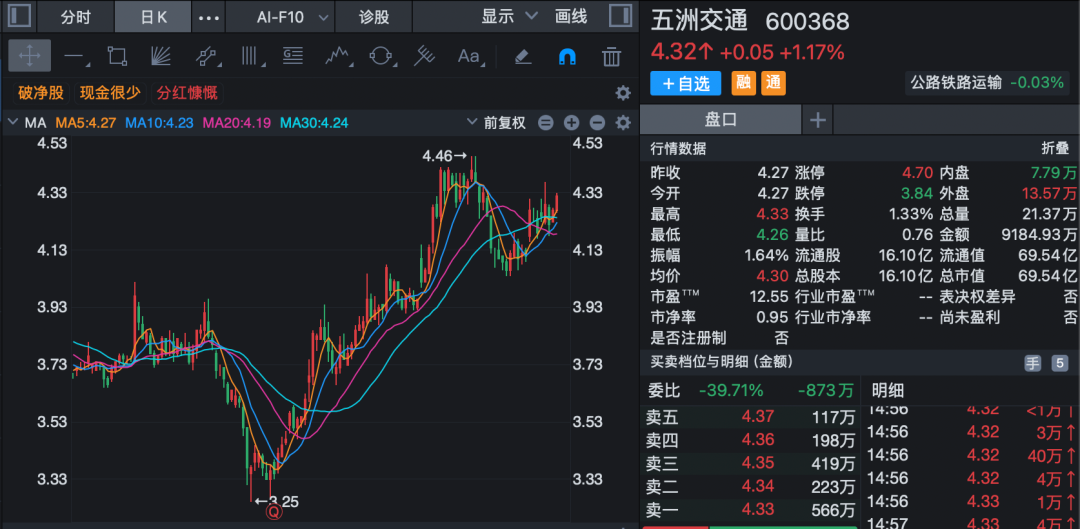The height and width of the screenshot is (529, 1080).
Task: Click the 现金很少 tag
Action: pyautogui.click(x=110, y=93)
